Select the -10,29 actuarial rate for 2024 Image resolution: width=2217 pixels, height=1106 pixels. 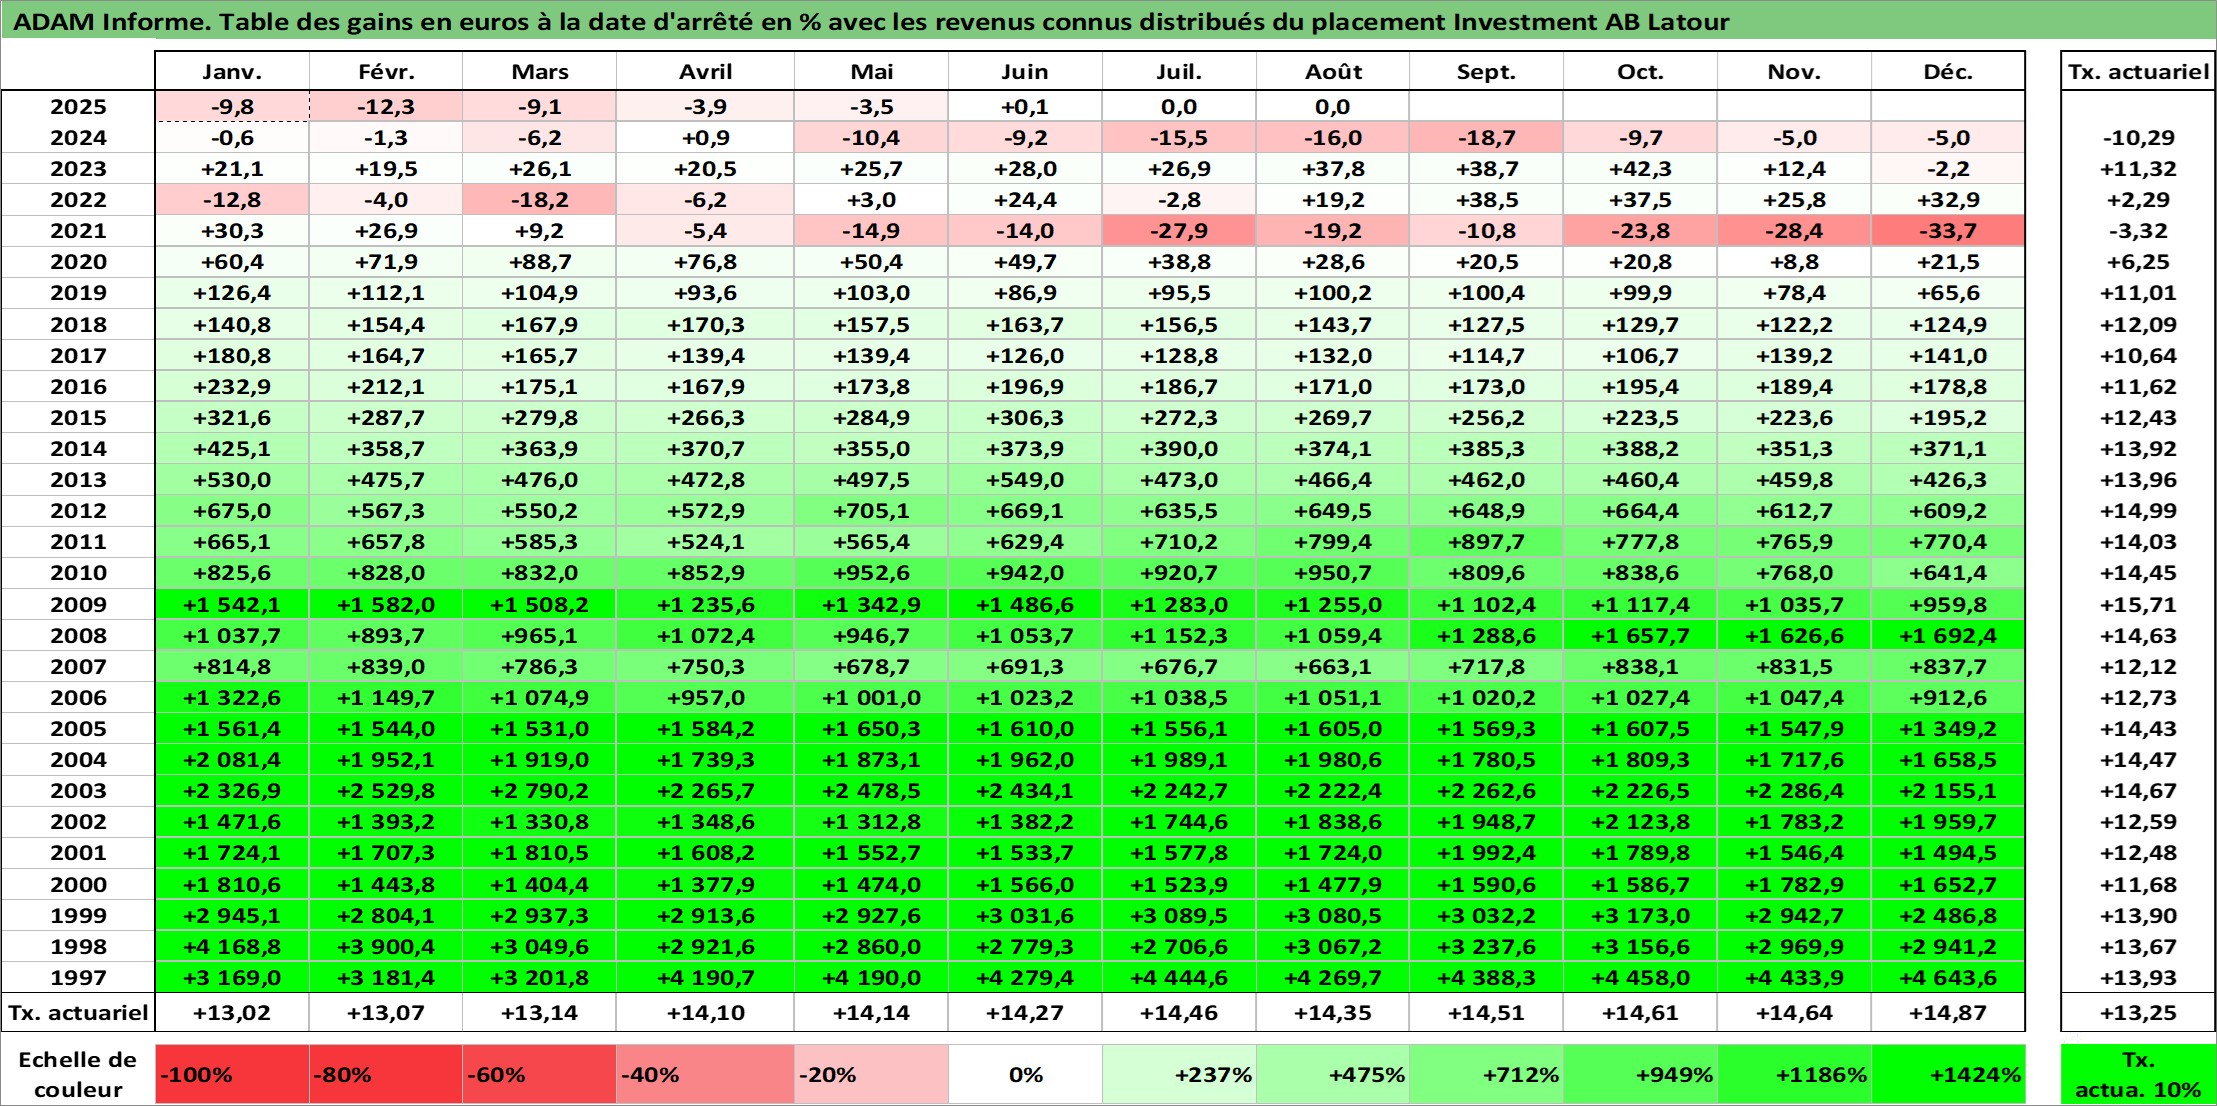pos(2138,138)
